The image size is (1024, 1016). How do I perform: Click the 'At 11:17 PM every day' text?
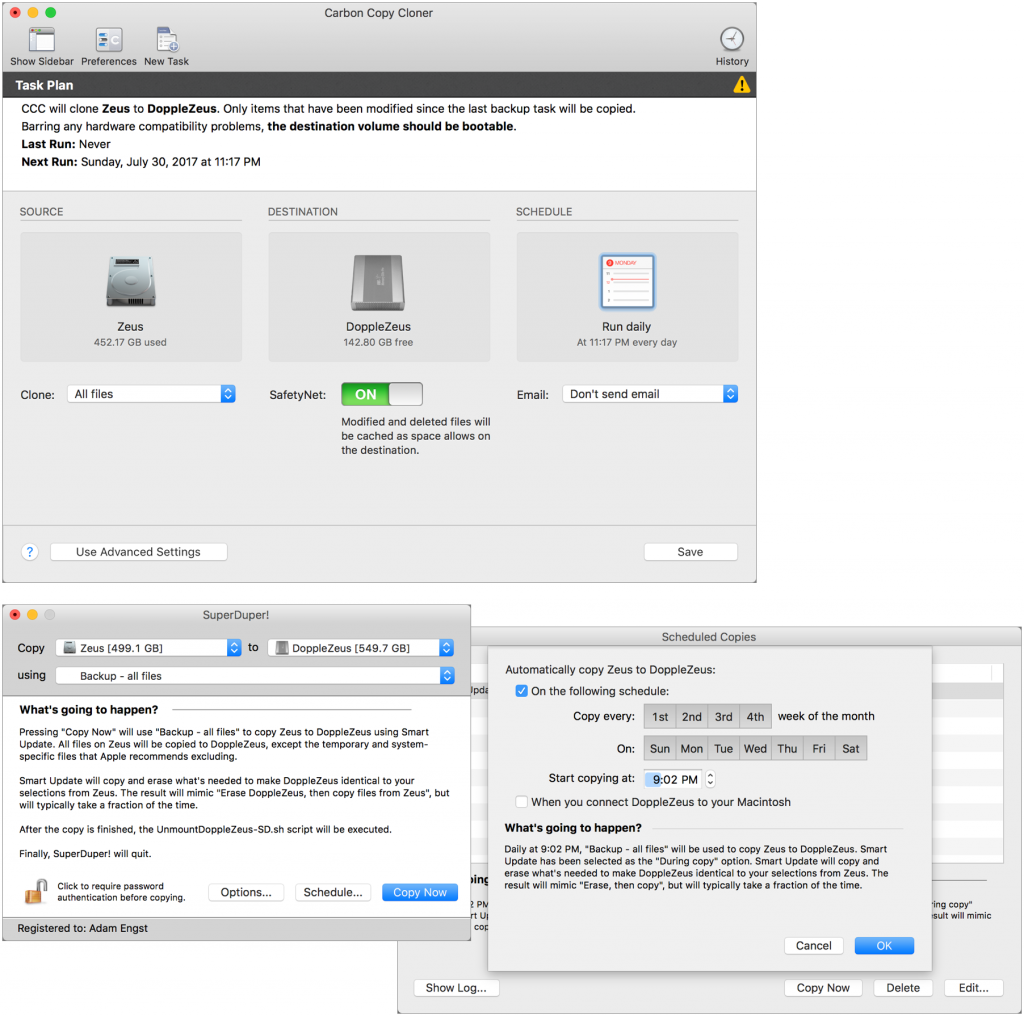pos(627,342)
